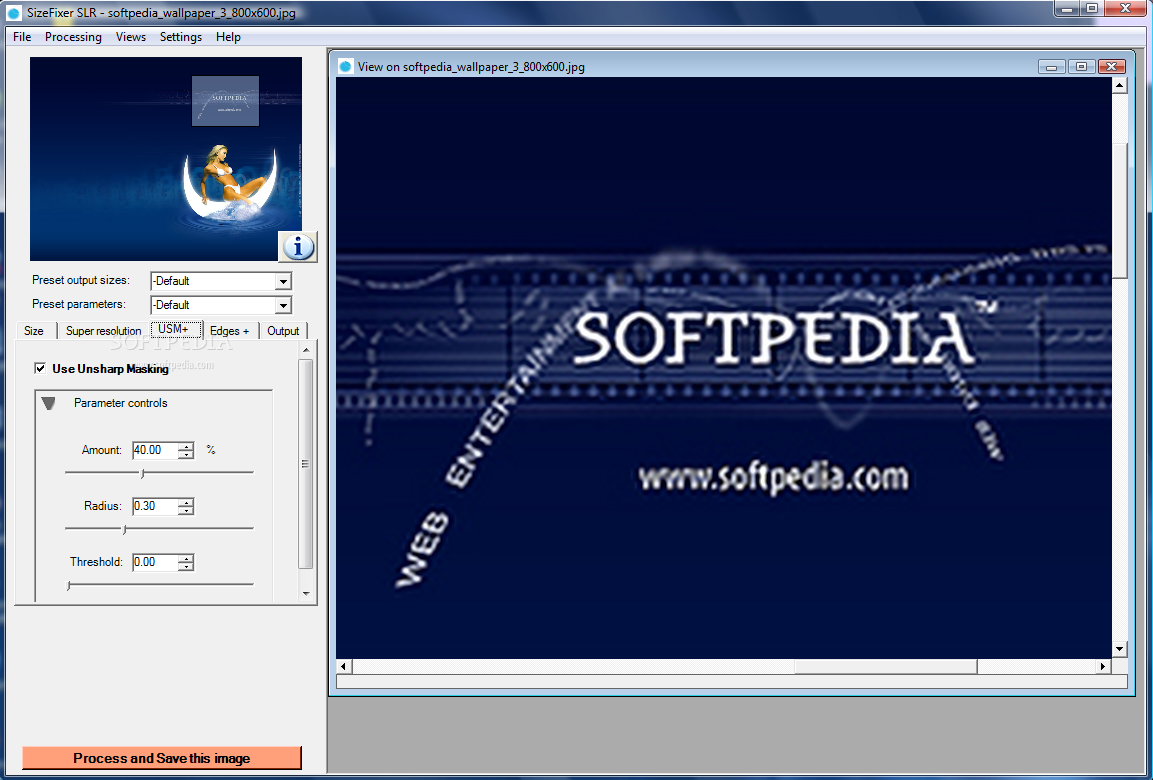The width and height of the screenshot is (1153, 780).
Task: Toggle Use Unsharp Masking checkbox
Action: (40, 368)
